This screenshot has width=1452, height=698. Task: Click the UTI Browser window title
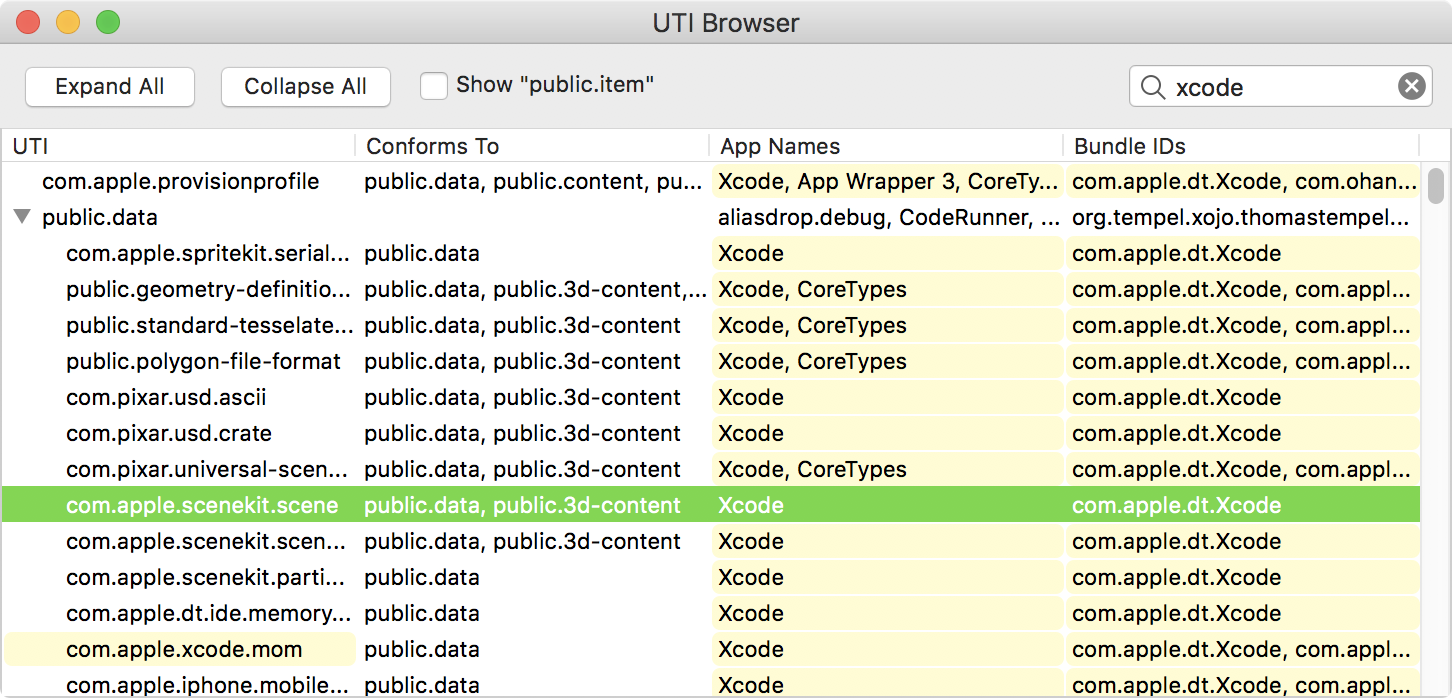726,23
